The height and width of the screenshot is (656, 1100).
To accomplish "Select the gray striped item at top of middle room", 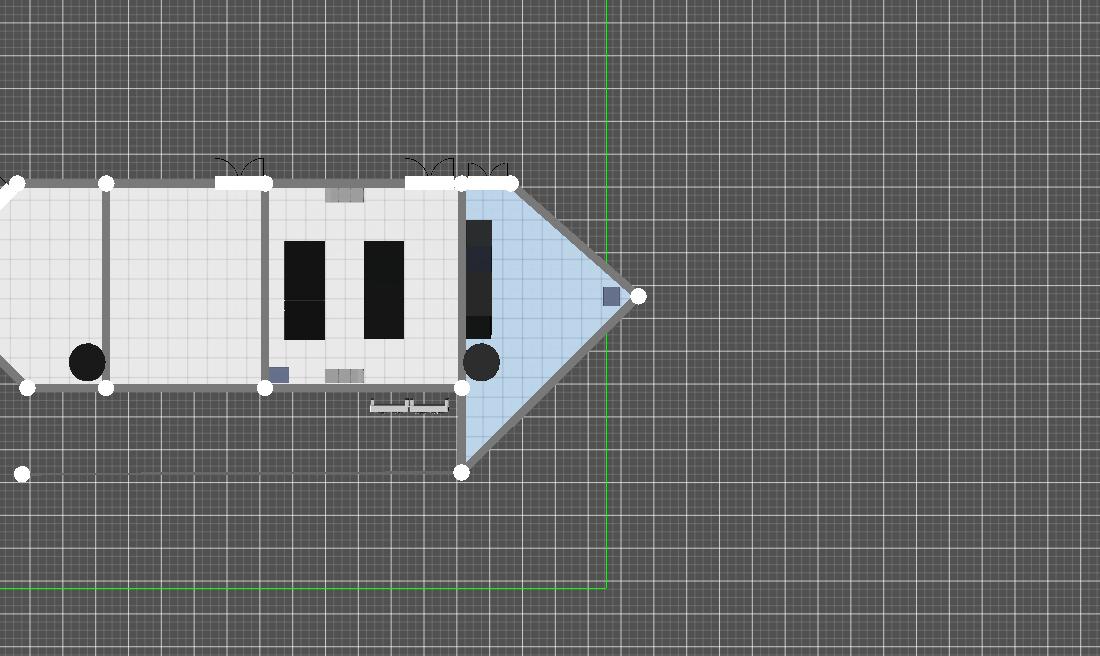I will pyautogui.click(x=344, y=195).
